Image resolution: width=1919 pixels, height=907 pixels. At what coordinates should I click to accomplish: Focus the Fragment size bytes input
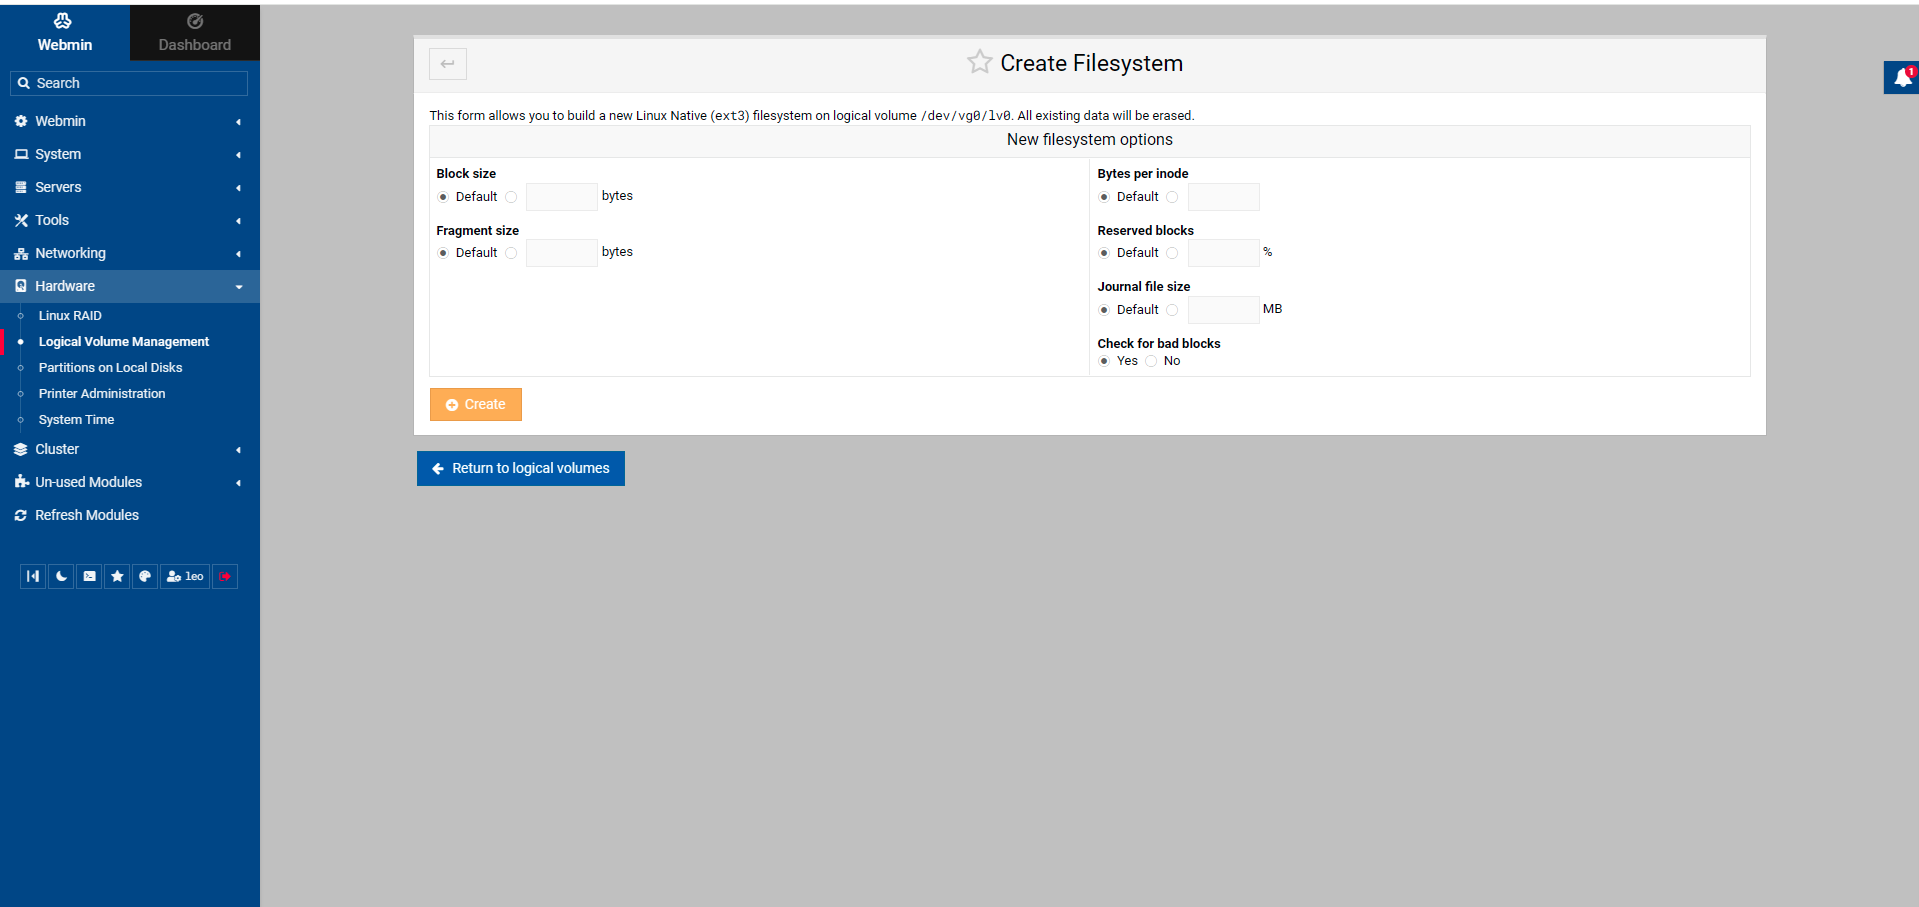tap(562, 253)
